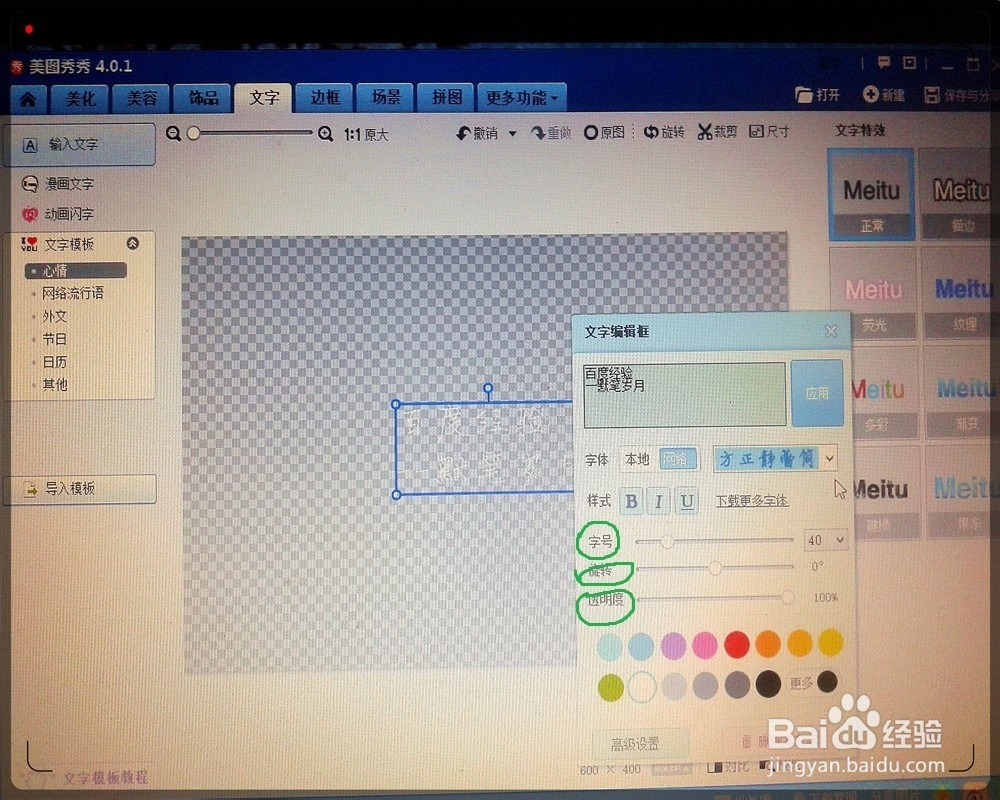
Task: Close the 文字编辑框 dialog
Action: click(x=830, y=331)
